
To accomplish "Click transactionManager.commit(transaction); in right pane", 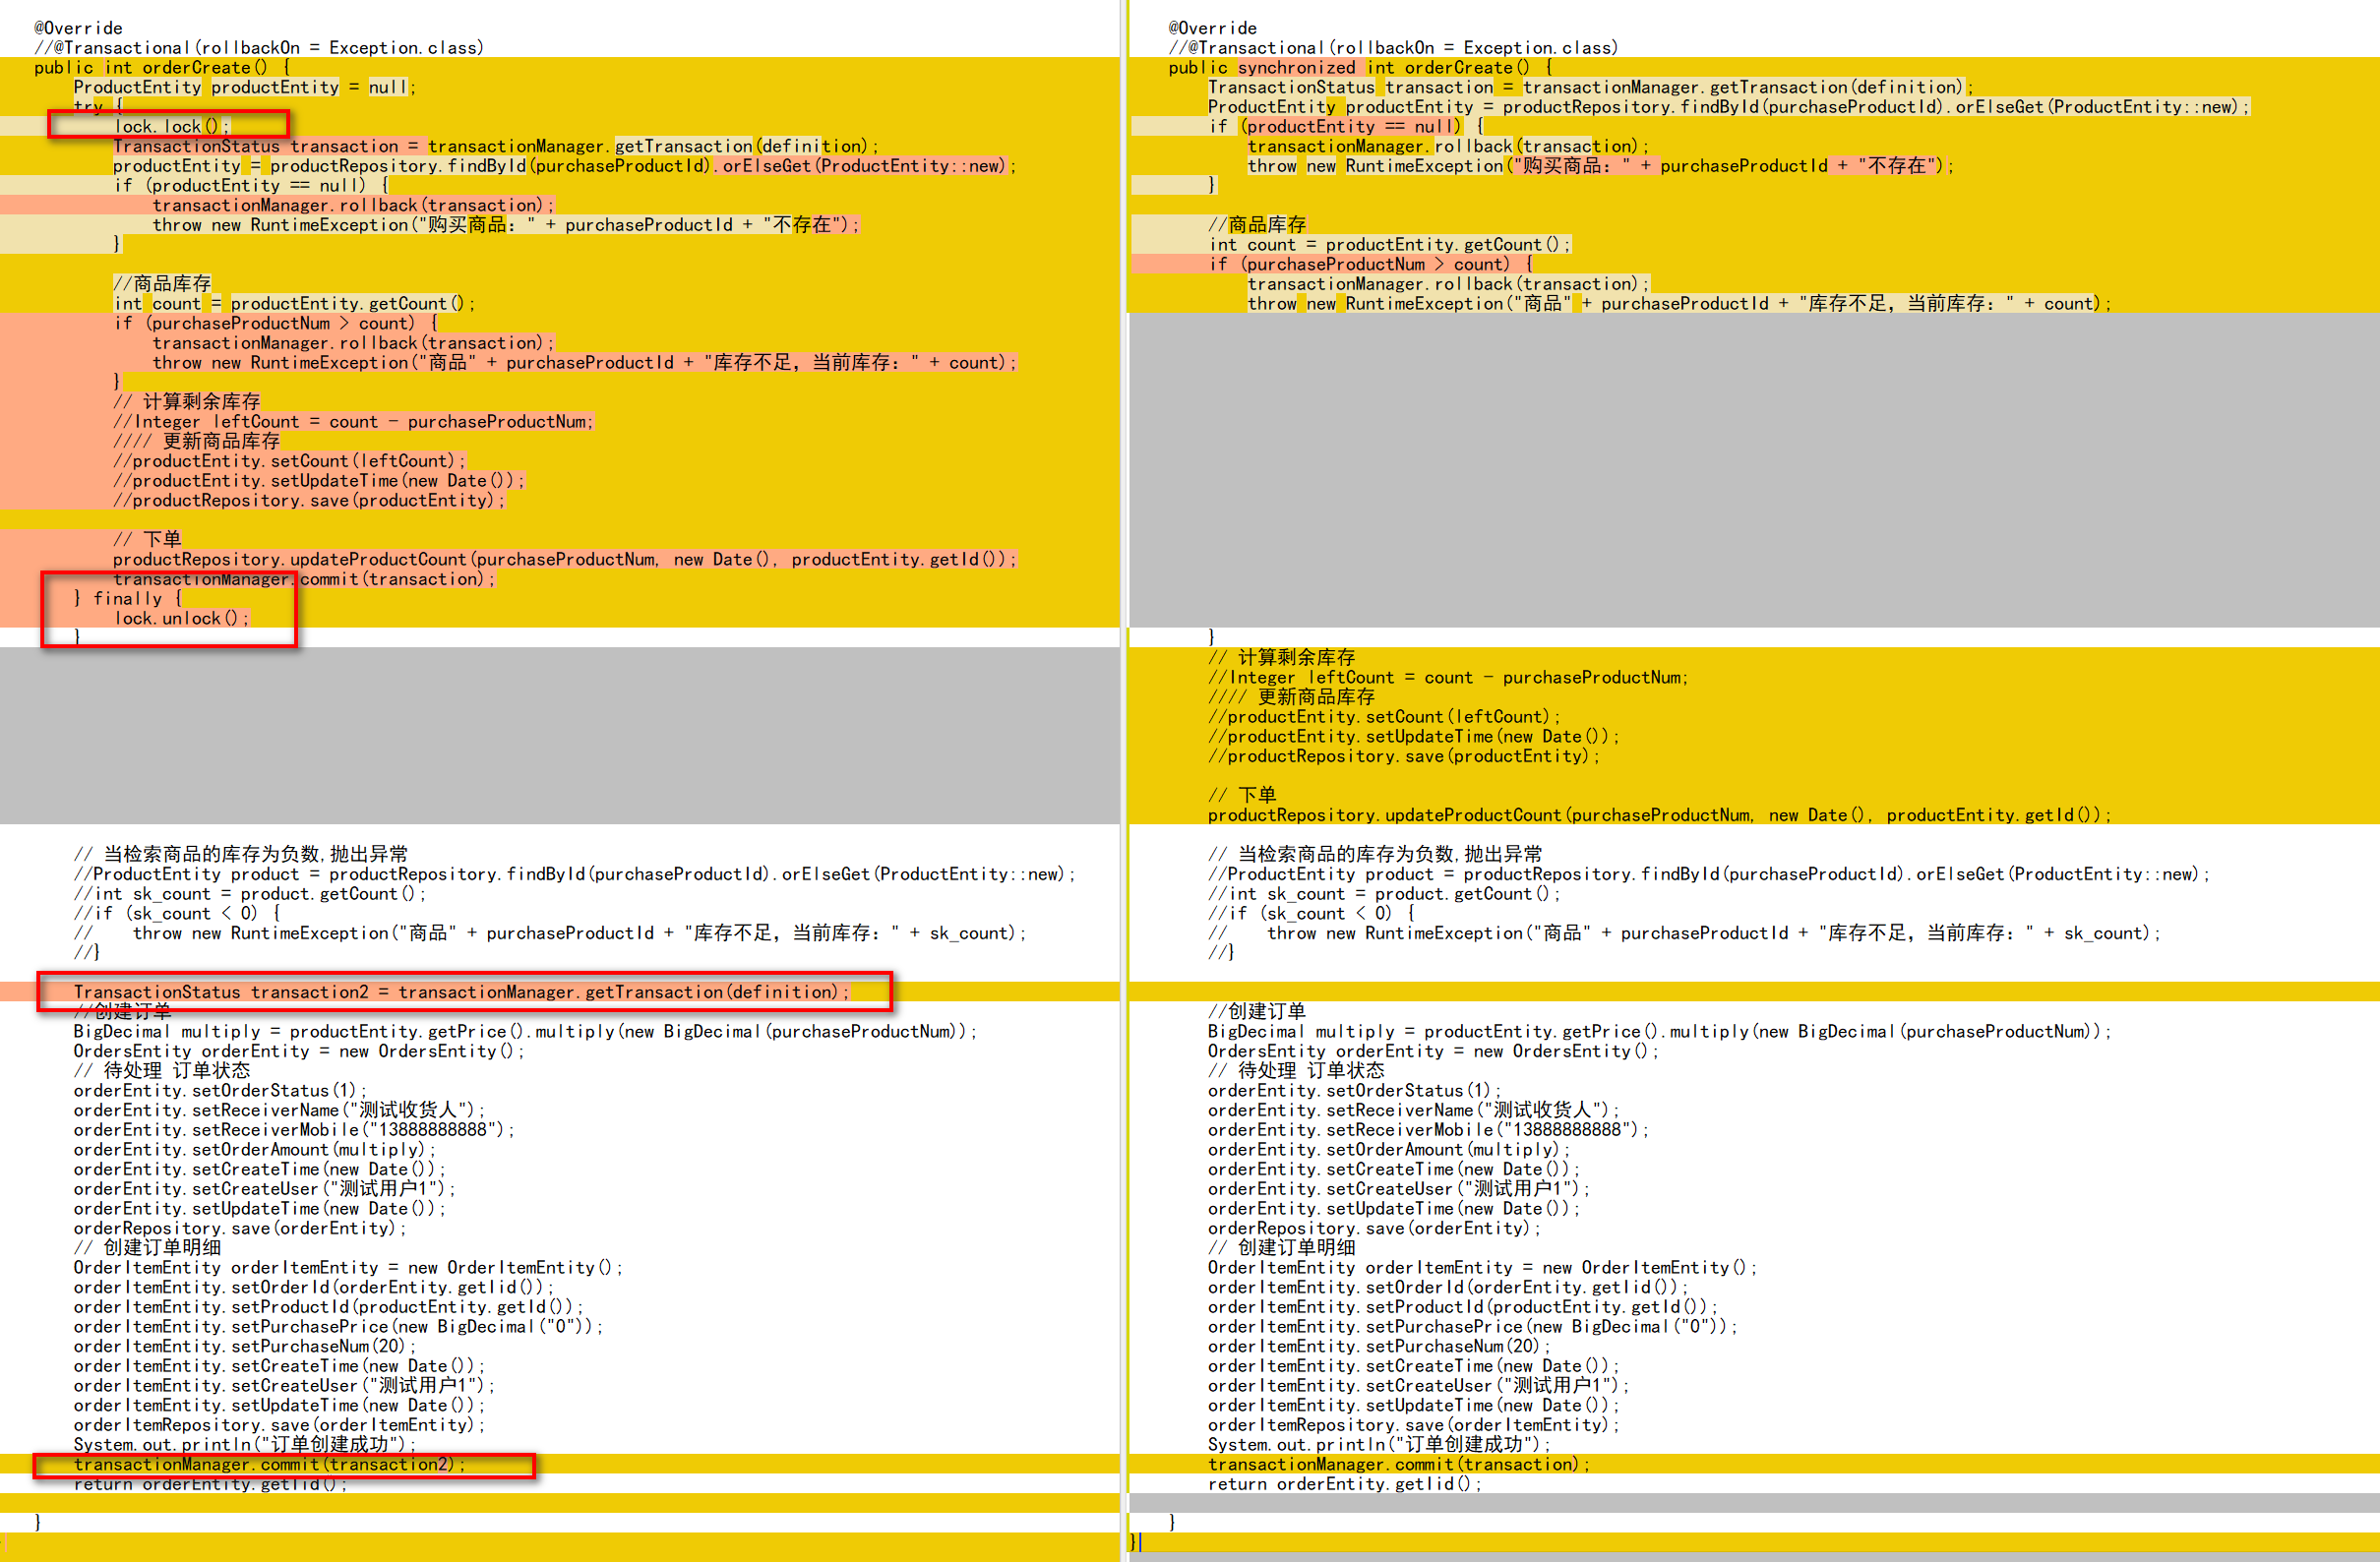I will [1398, 1464].
